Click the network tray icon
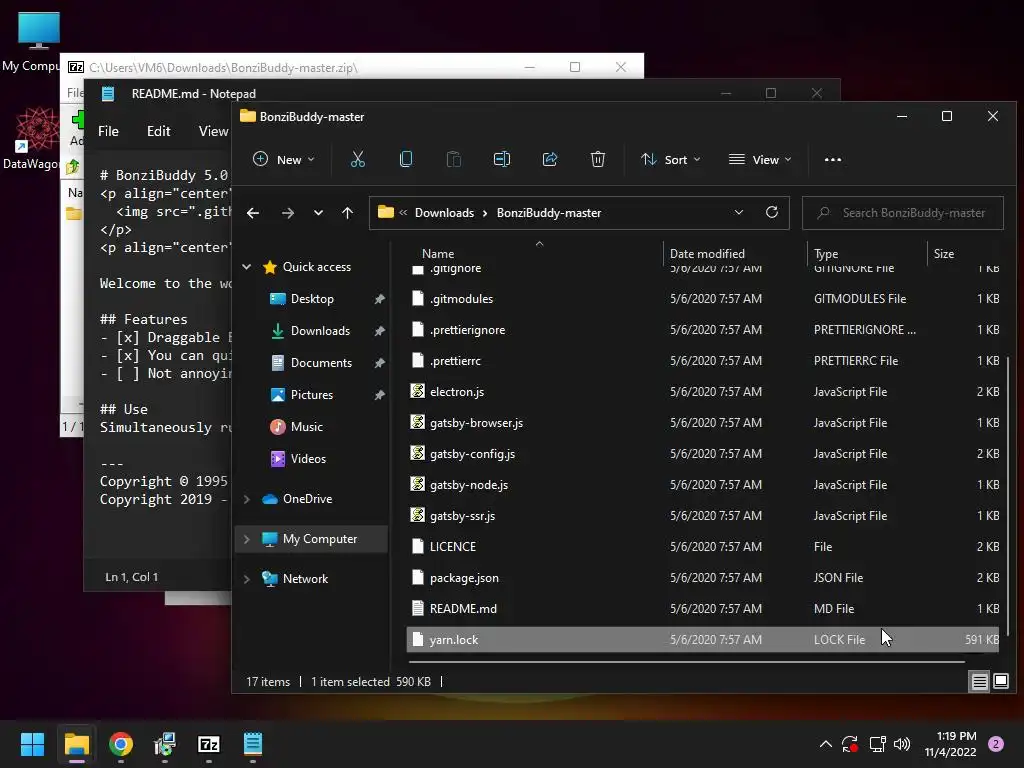The image size is (1024, 768). click(877, 744)
